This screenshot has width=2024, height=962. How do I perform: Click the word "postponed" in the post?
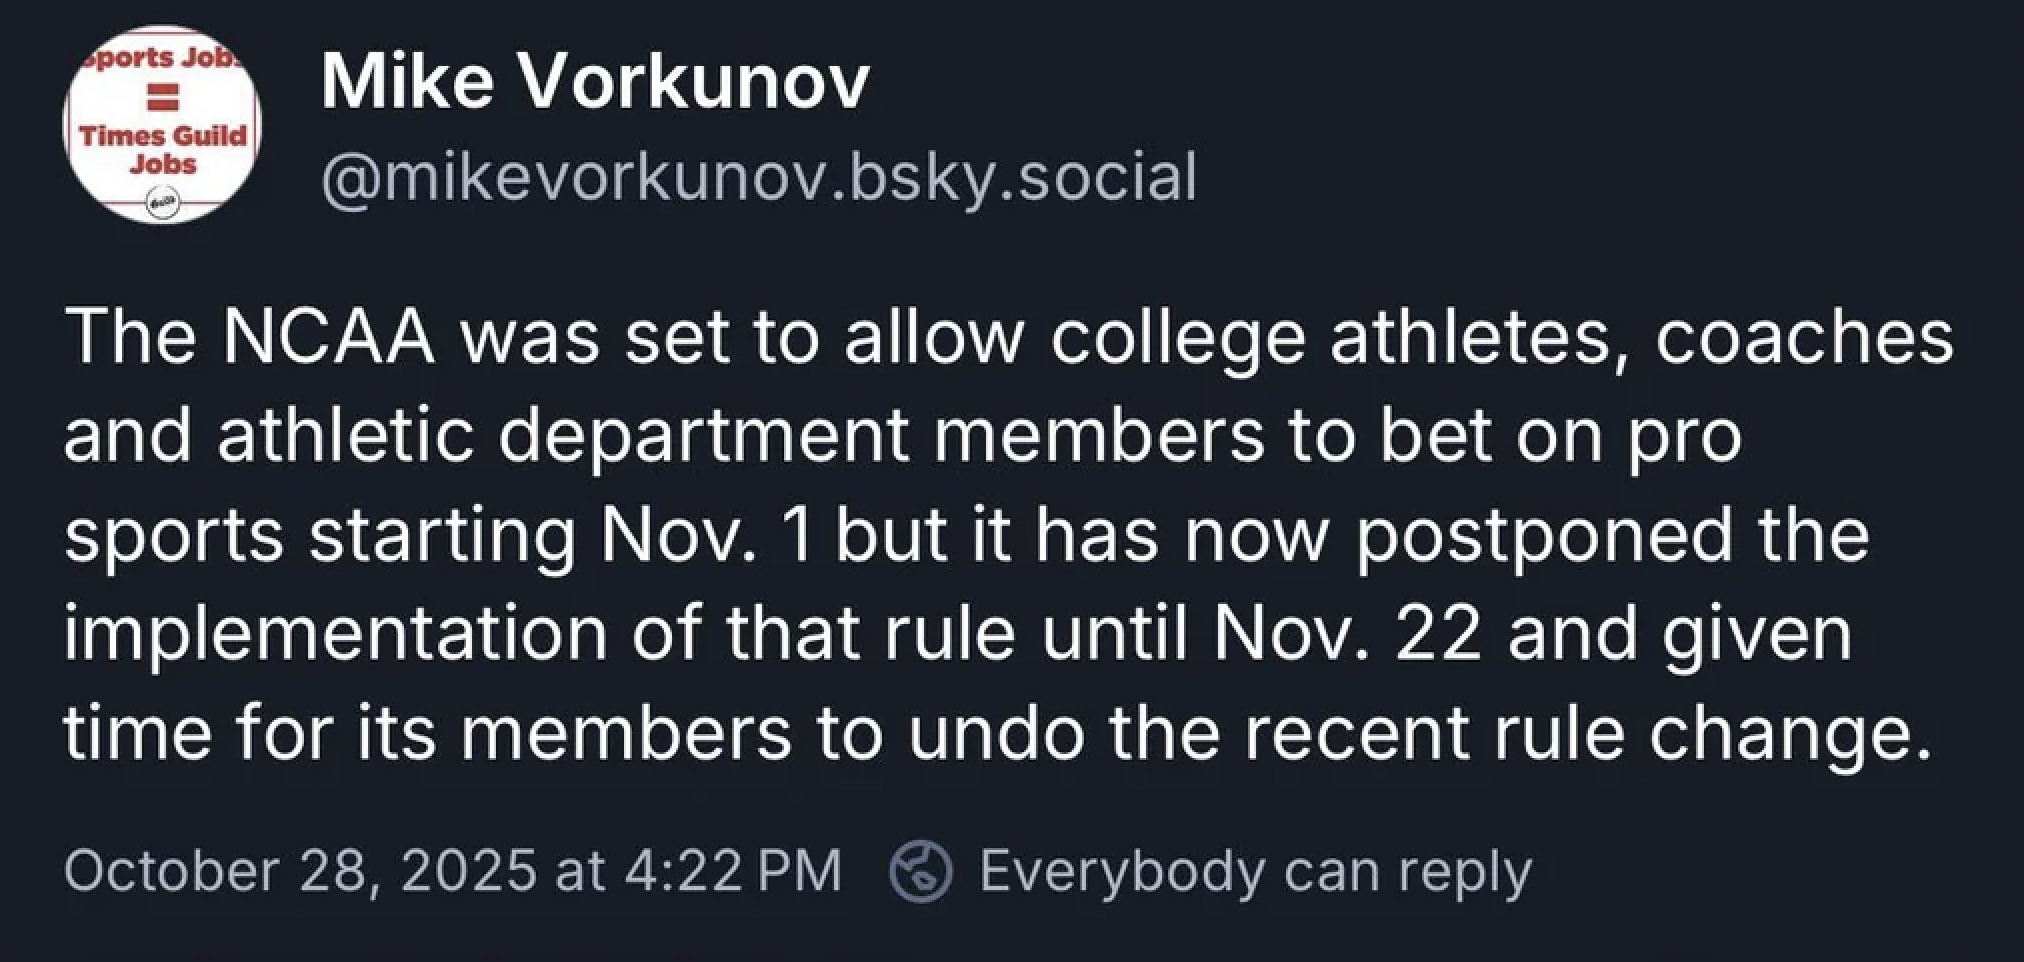point(1543,534)
